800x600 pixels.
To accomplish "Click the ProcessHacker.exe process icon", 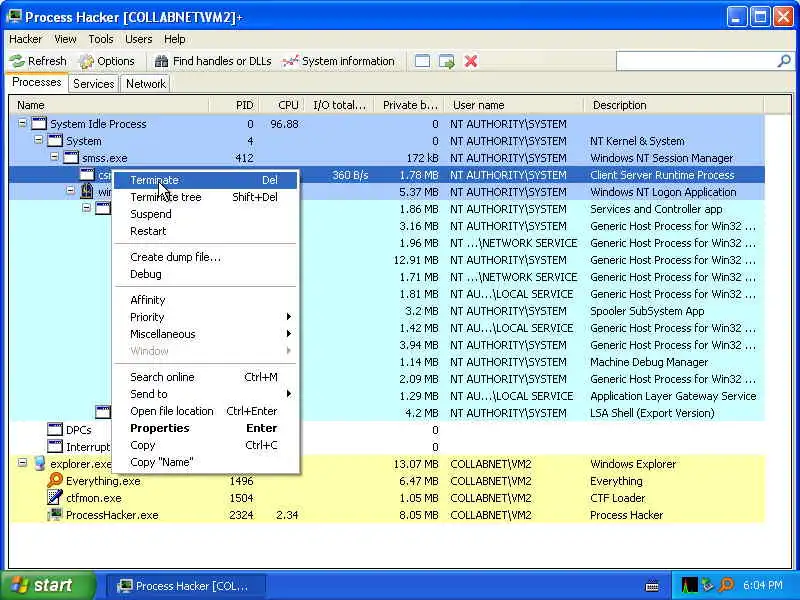I will click(x=55, y=514).
